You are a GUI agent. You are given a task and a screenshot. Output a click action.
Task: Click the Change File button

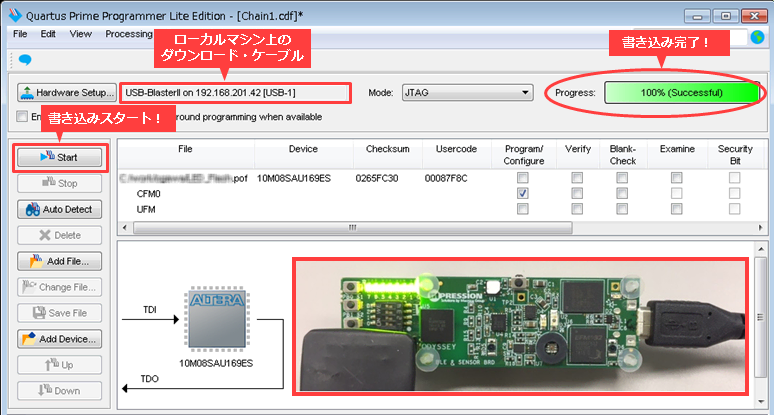click(60, 287)
